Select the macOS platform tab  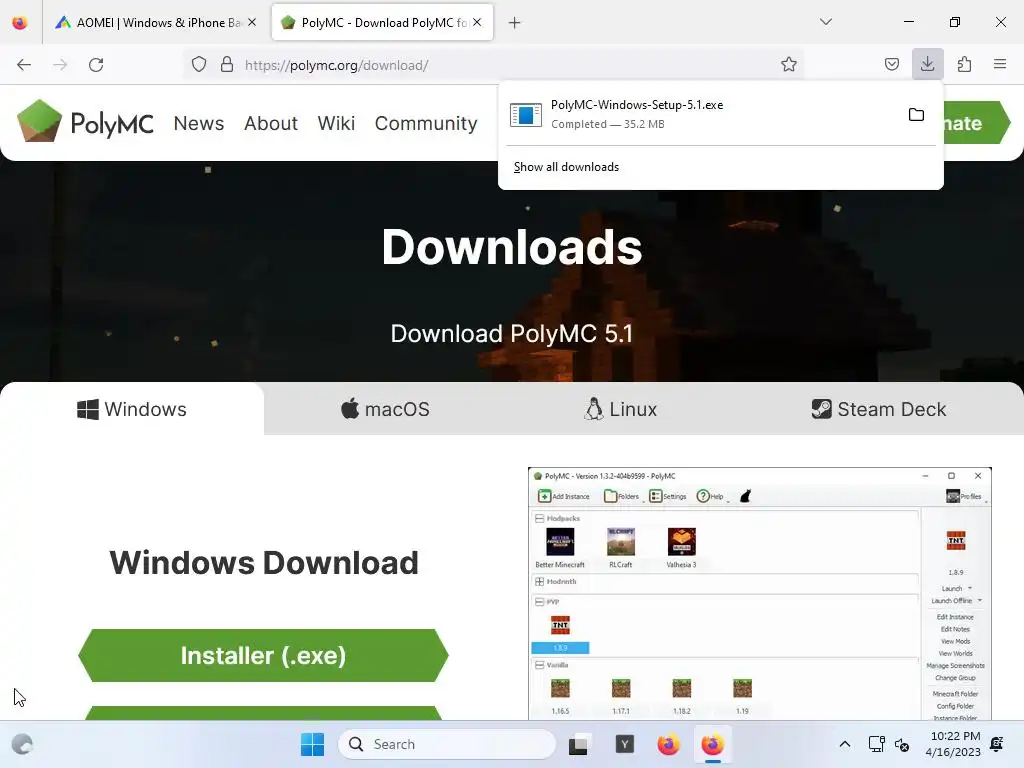click(x=385, y=409)
